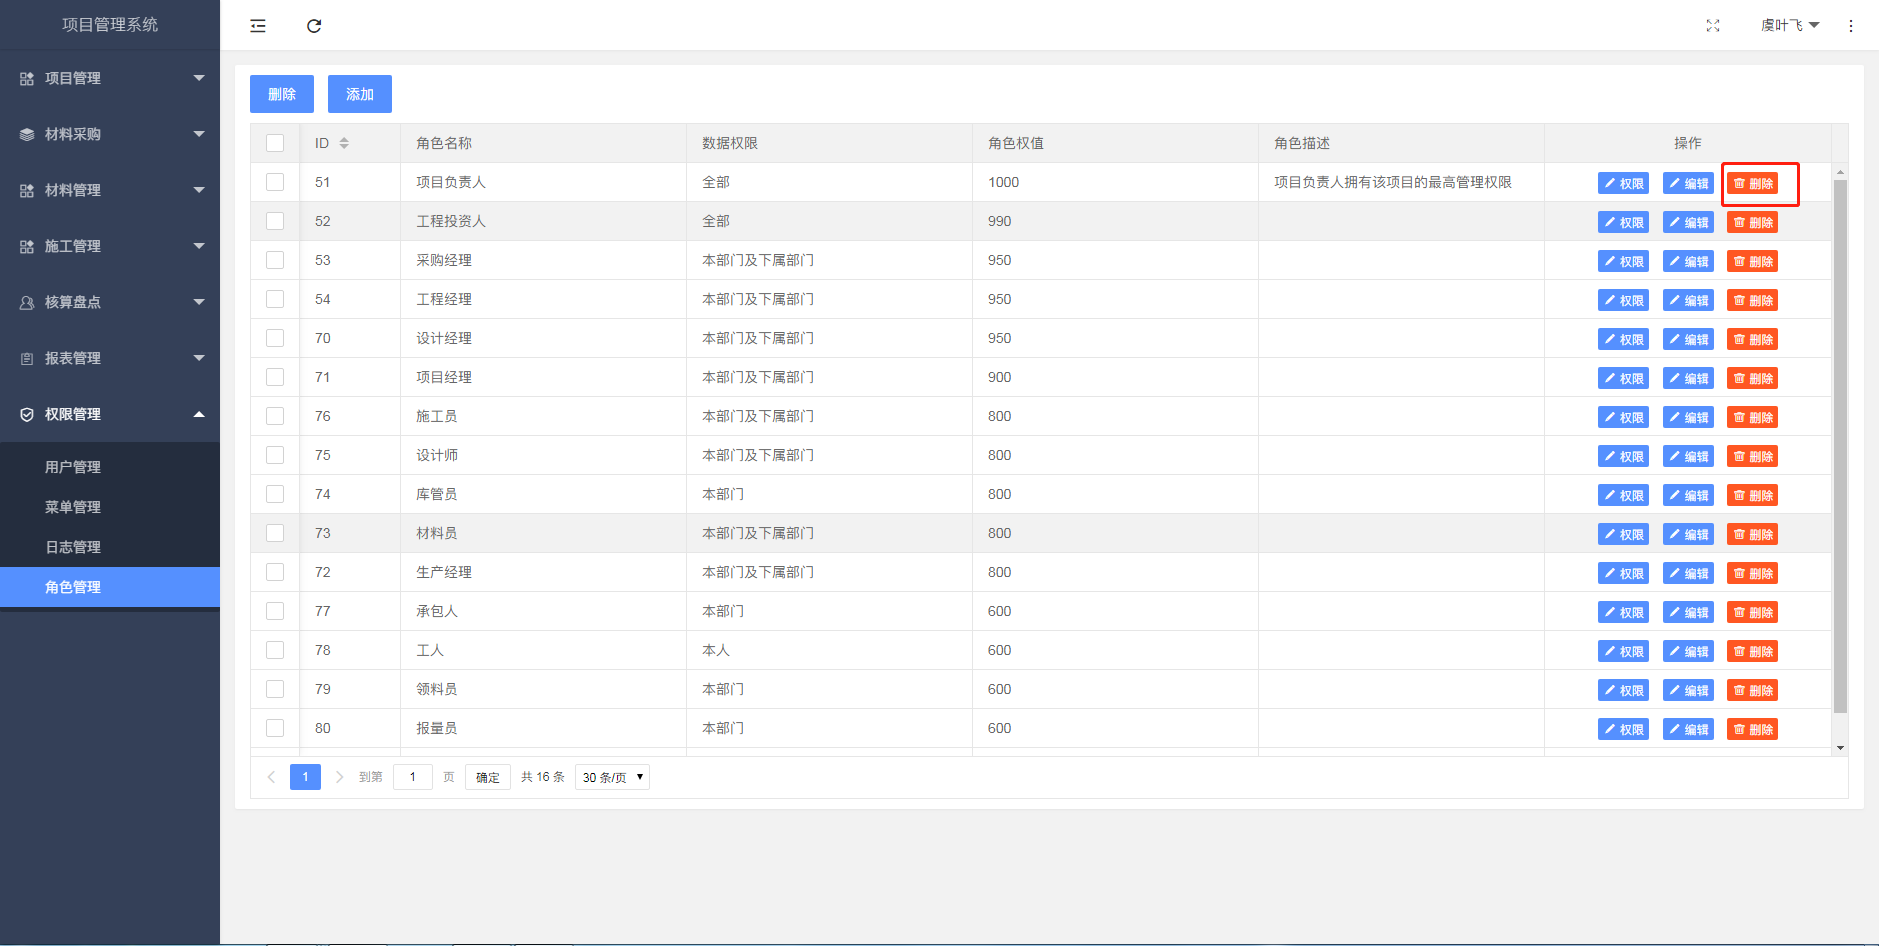Tick the checkbox for 报量员 row
Image resolution: width=1879 pixels, height=946 pixels.
(x=275, y=728)
